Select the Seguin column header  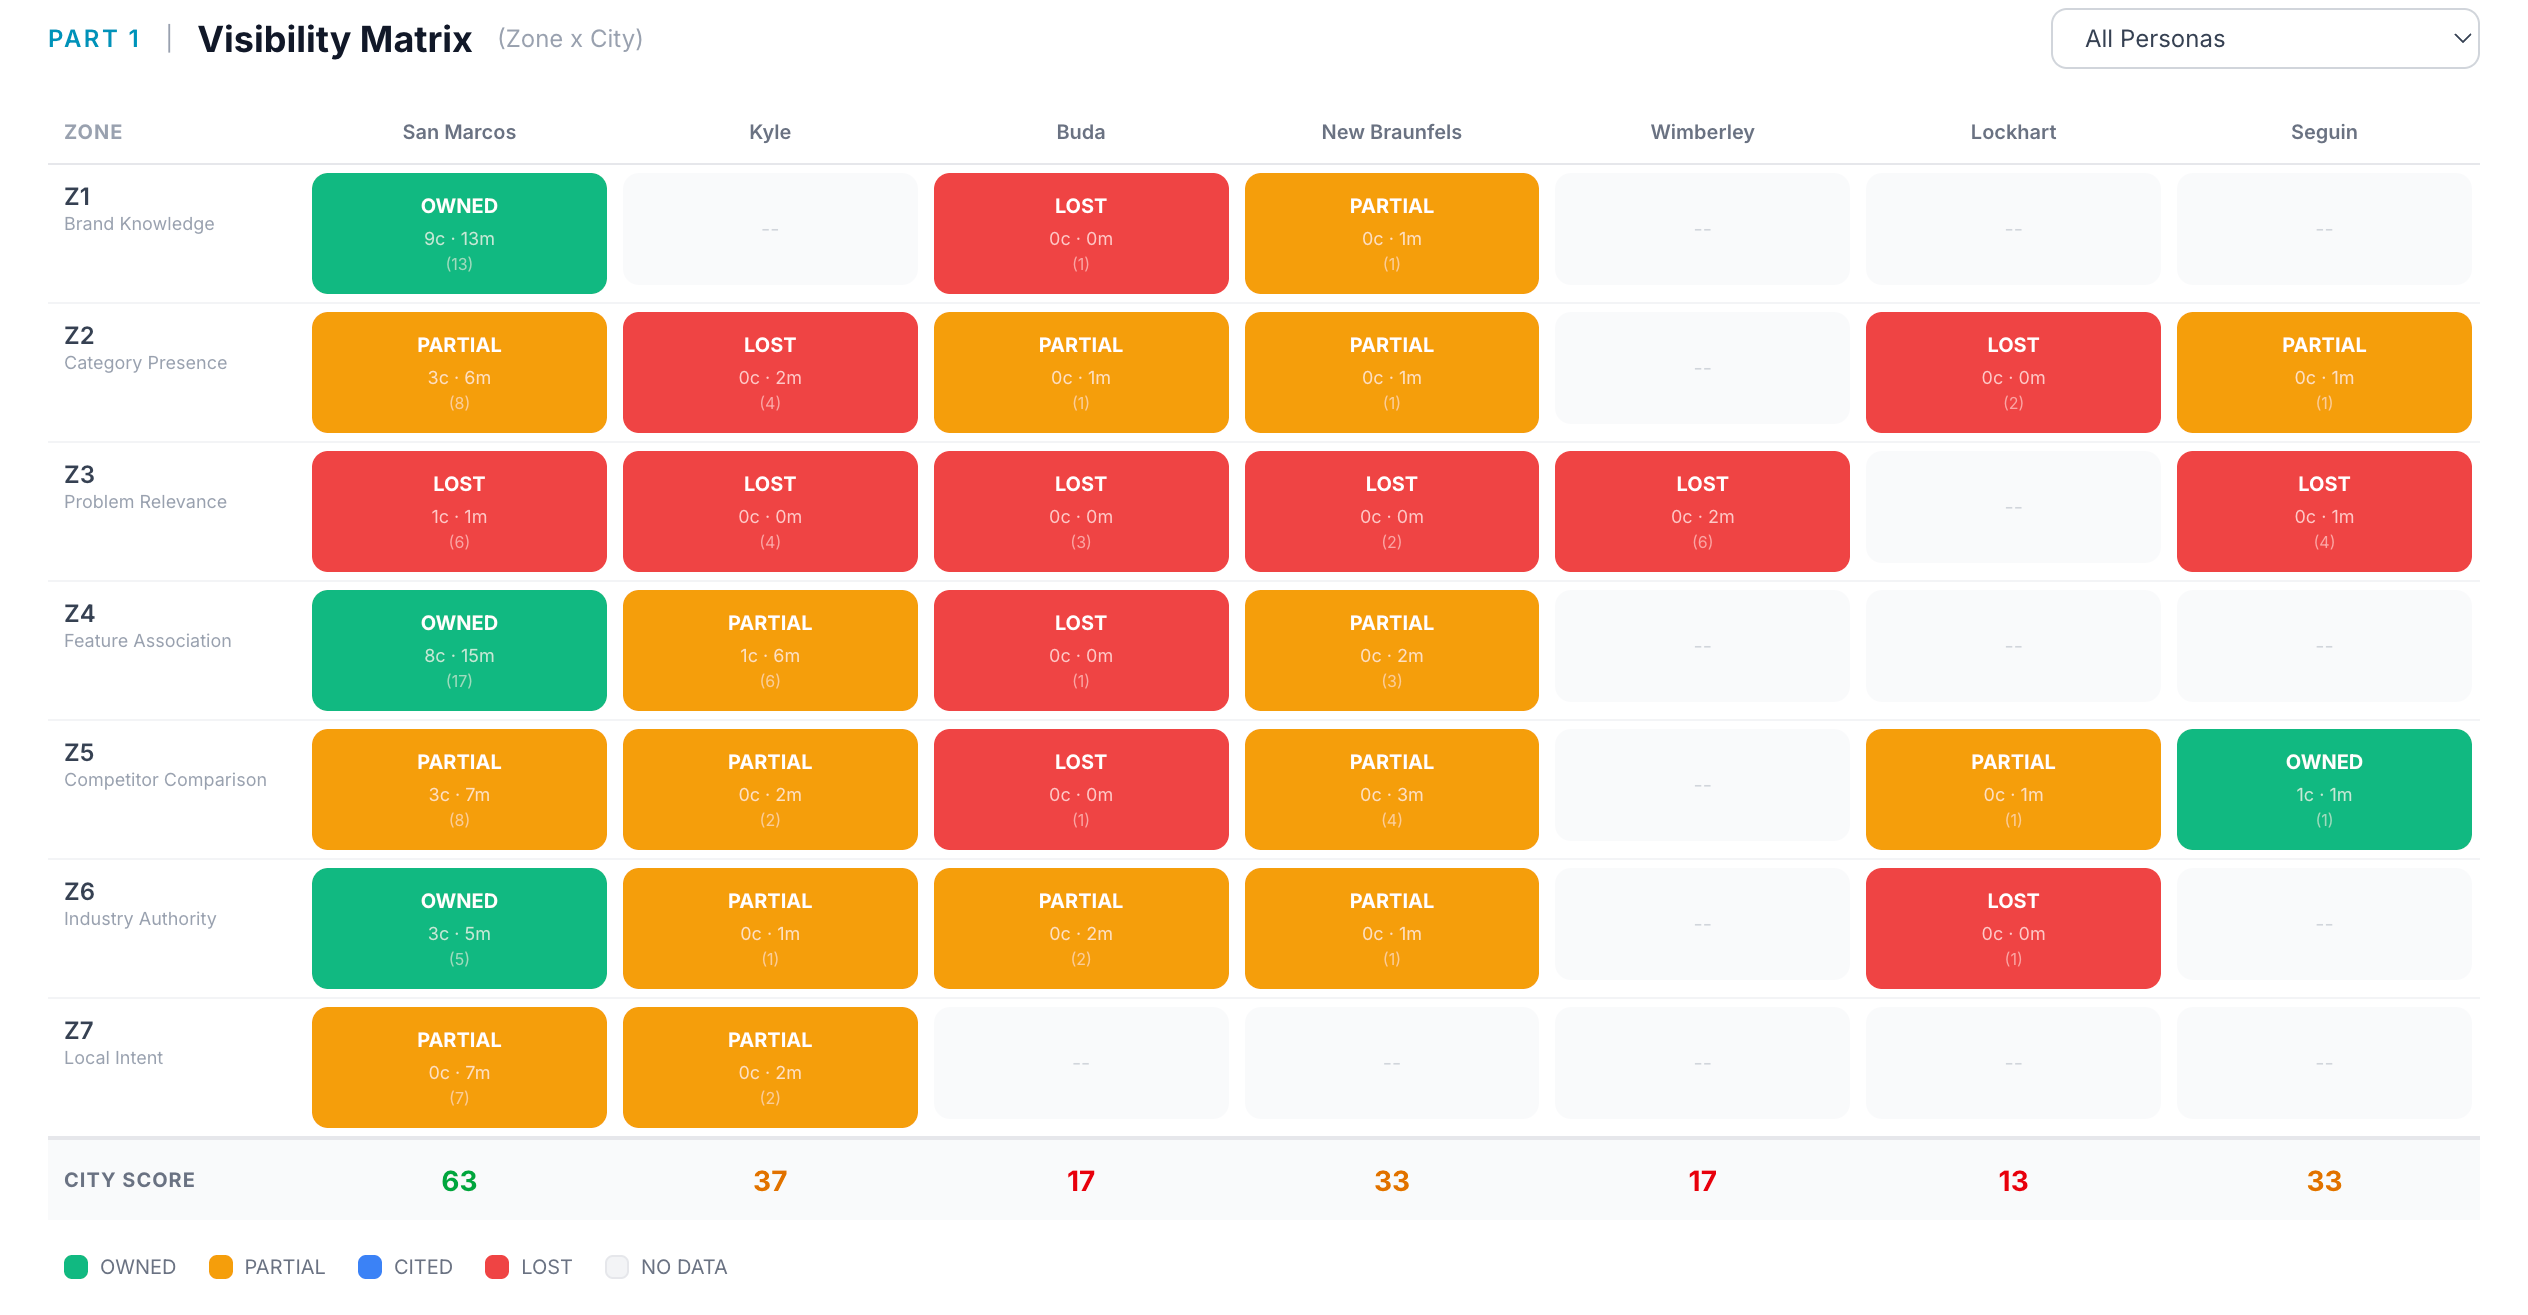[2324, 132]
